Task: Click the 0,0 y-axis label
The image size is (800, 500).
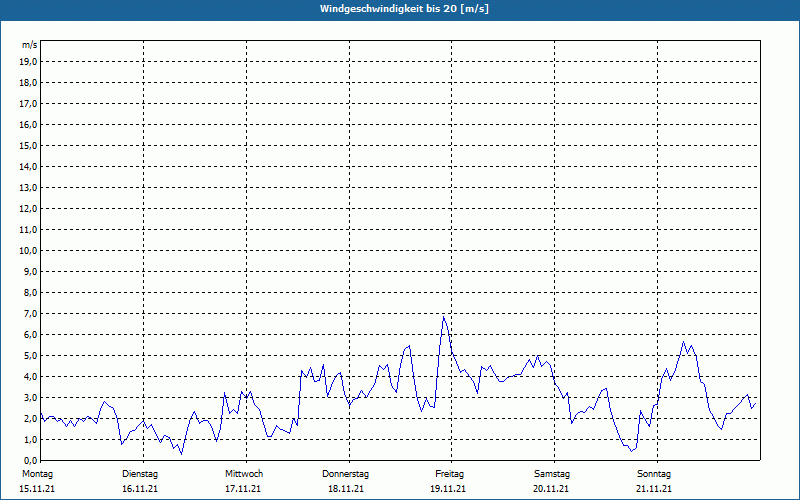Action: click(31, 461)
